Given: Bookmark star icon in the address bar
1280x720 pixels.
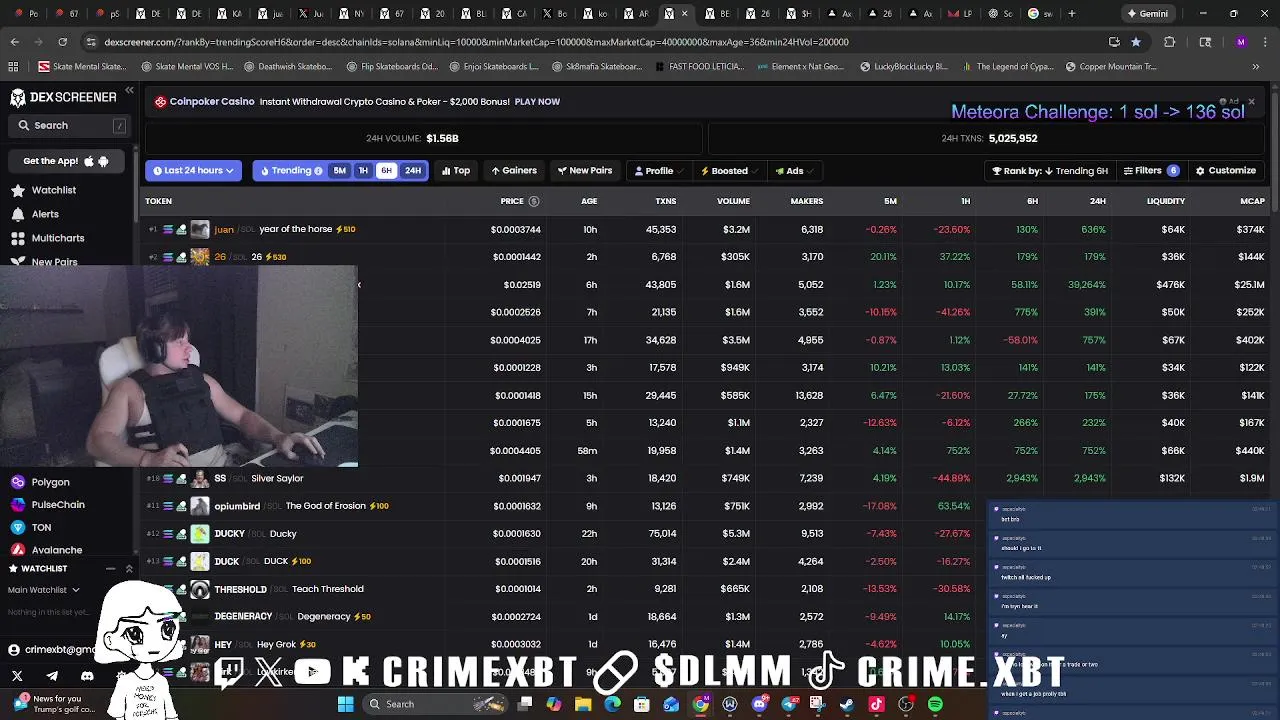Looking at the screenshot, I should point(1136,42).
